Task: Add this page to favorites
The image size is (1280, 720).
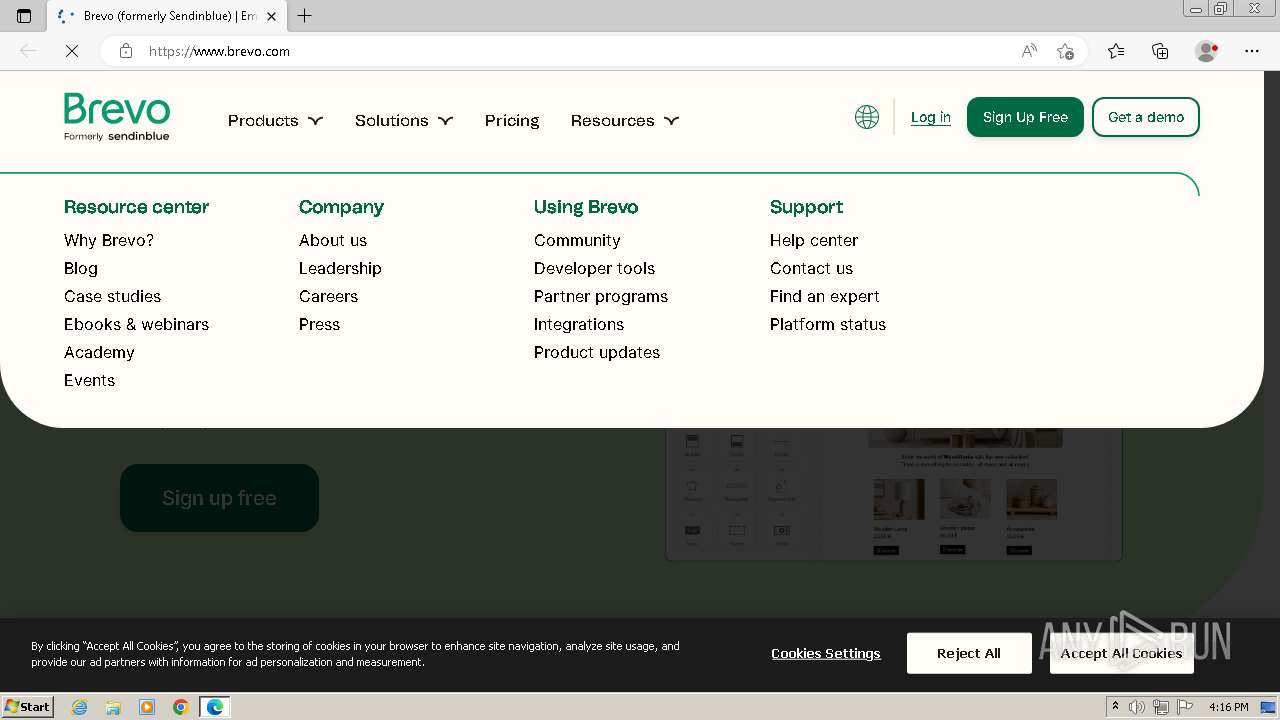Action: pos(1065,51)
